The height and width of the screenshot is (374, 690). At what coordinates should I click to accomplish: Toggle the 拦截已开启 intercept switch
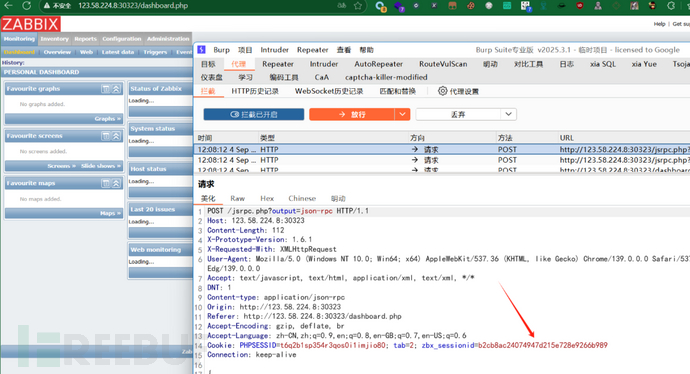click(254, 114)
